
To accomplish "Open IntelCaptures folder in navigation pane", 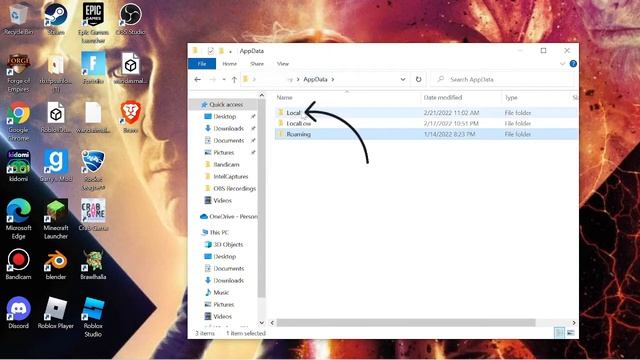I will tap(230, 176).
